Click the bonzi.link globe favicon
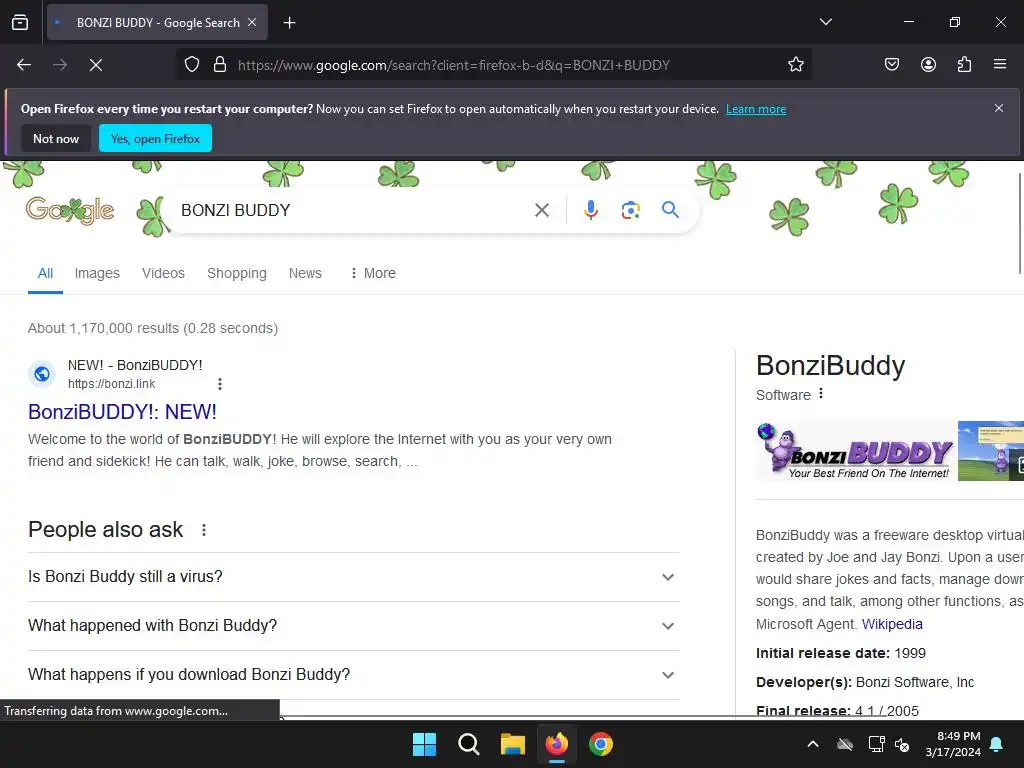Viewport: 1024px width, 768px height. [x=42, y=374]
